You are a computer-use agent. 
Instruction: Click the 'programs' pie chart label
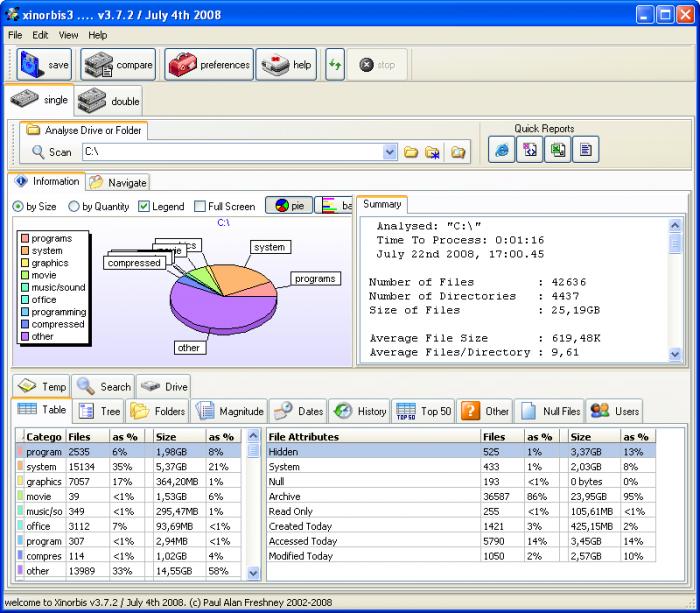click(x=315, y=279)
